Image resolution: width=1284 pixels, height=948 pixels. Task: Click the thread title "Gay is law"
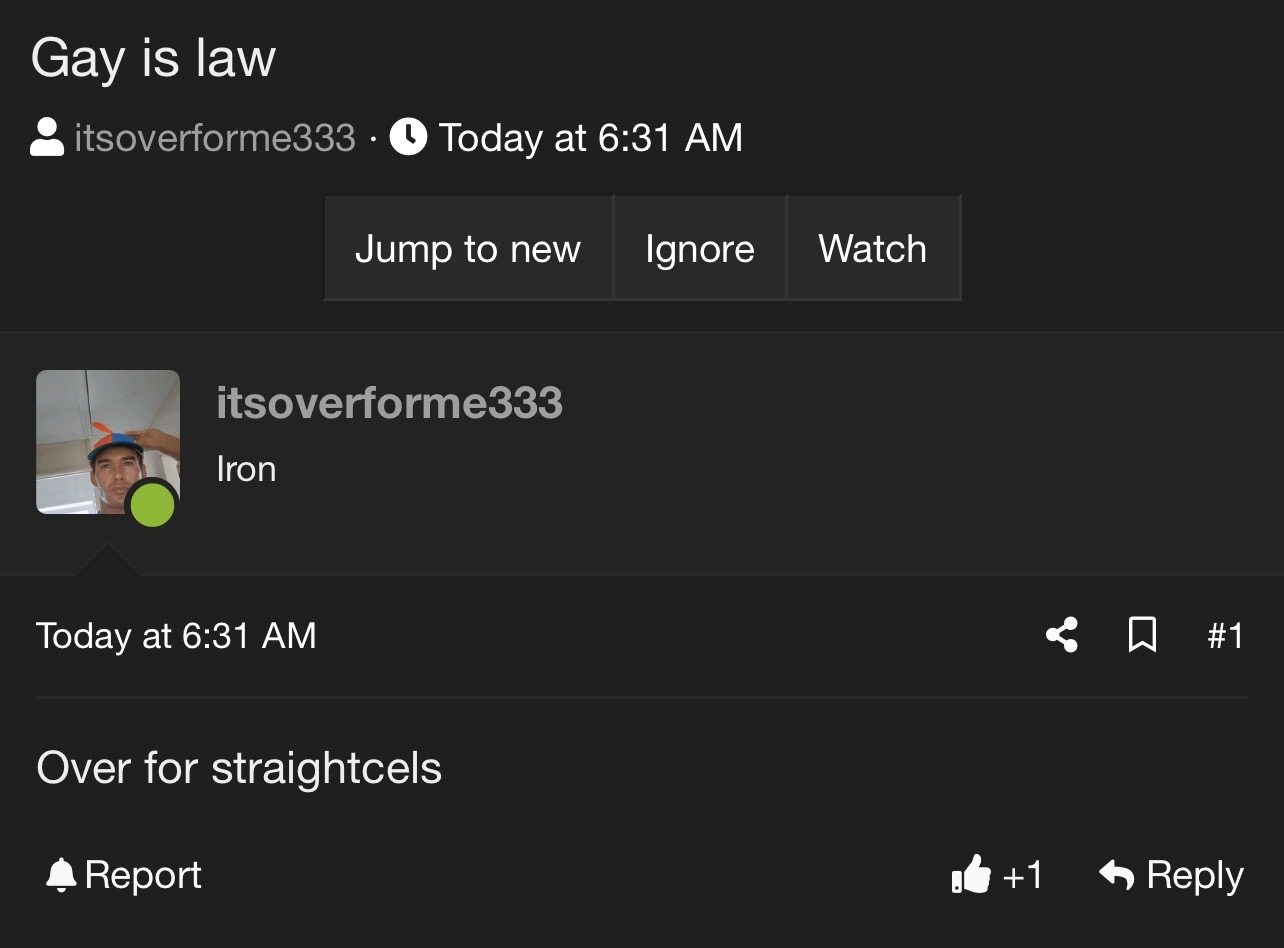click(x=153, y=57)
